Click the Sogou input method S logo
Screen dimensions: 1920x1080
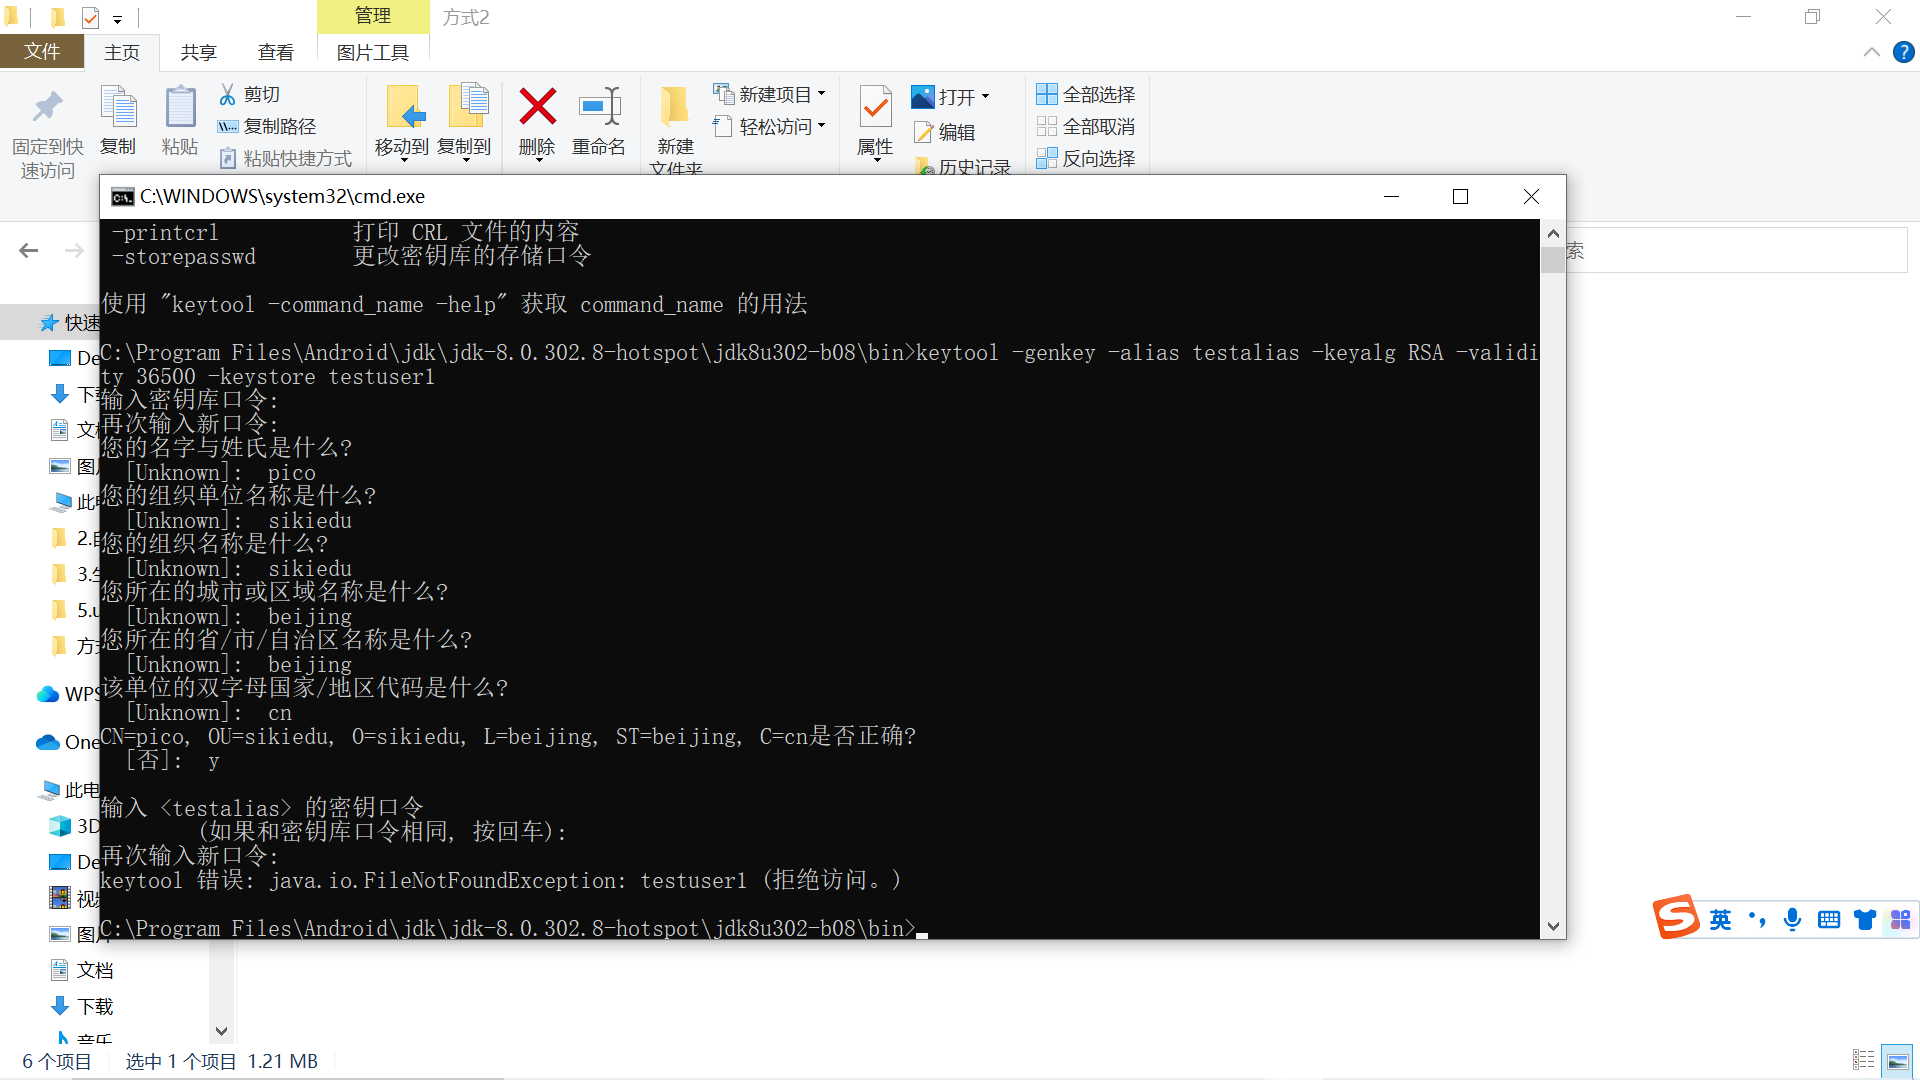tap(1676, 917)
